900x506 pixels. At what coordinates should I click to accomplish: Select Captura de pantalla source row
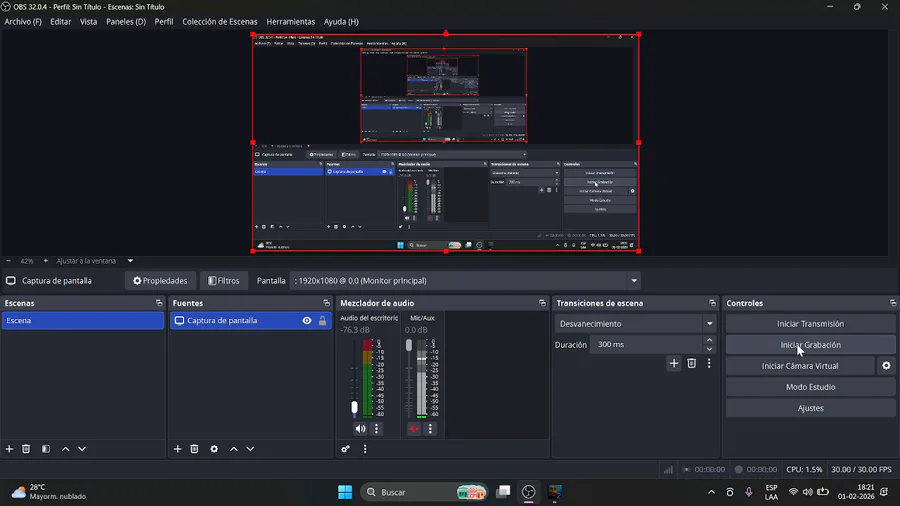point(251,321)
